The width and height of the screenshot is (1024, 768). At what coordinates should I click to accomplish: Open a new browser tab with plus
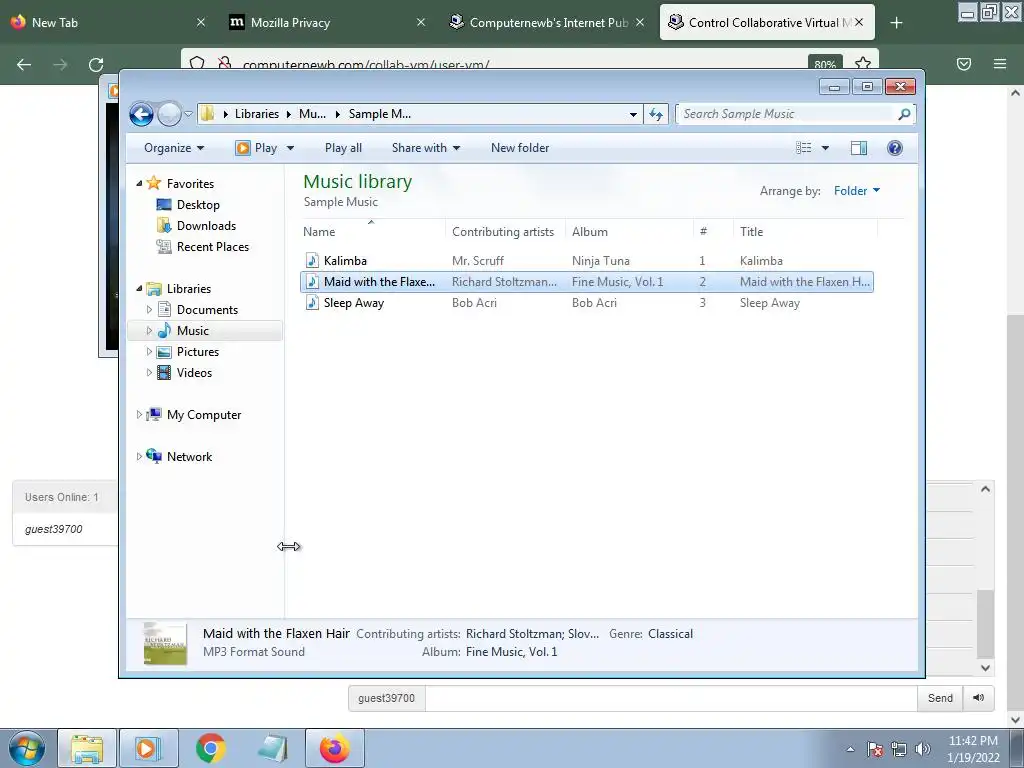(x=896, y=23)
